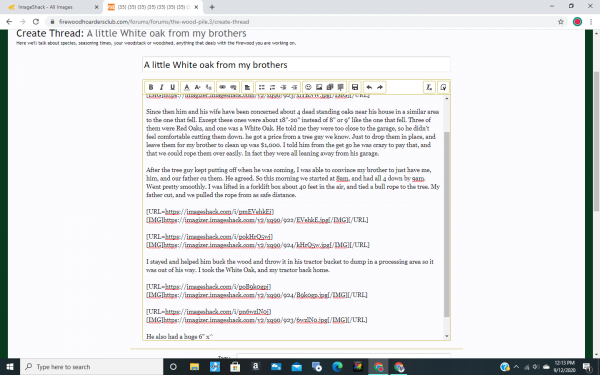
Task: Open File Explorer from taskbar
Action: [x=194, y=367]
